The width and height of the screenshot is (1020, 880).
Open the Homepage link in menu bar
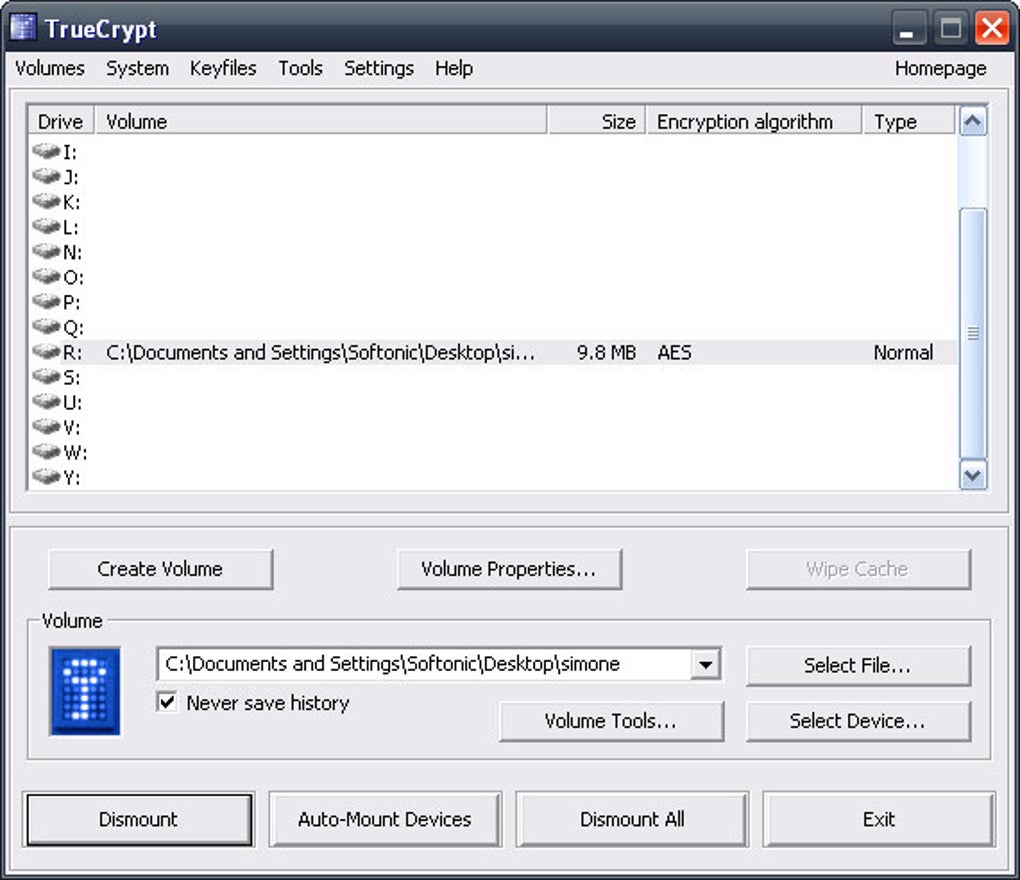[940, 68]
